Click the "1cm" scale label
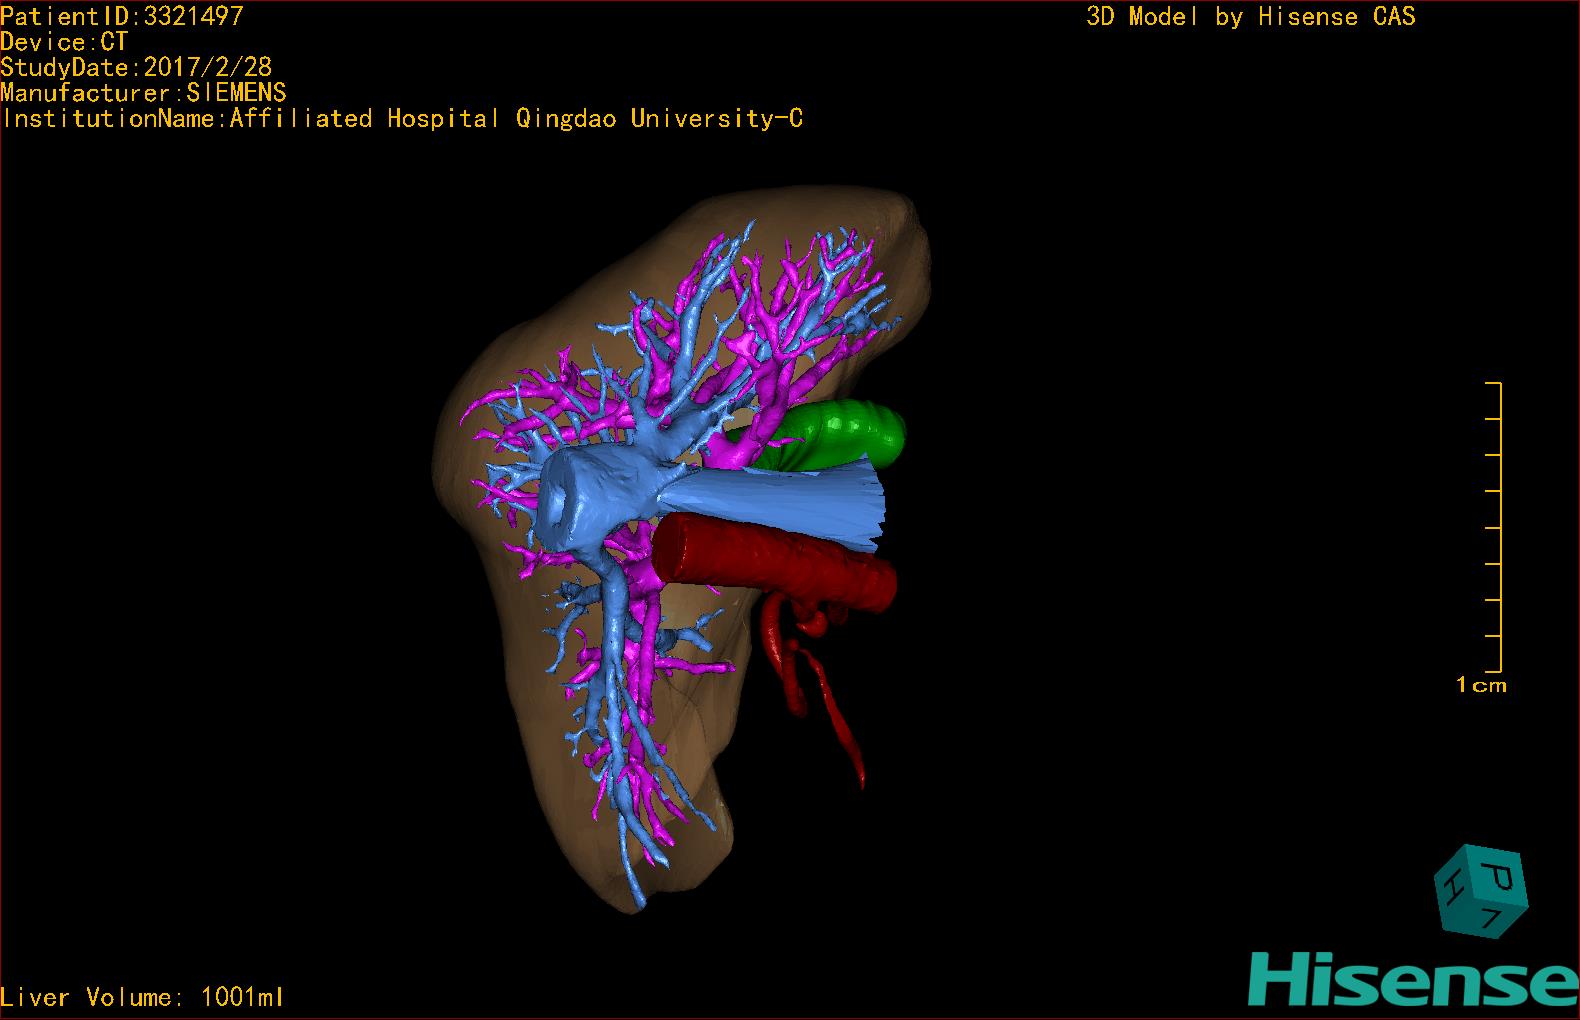This screenshot has width=1580, height=1020. (1481, 686)
